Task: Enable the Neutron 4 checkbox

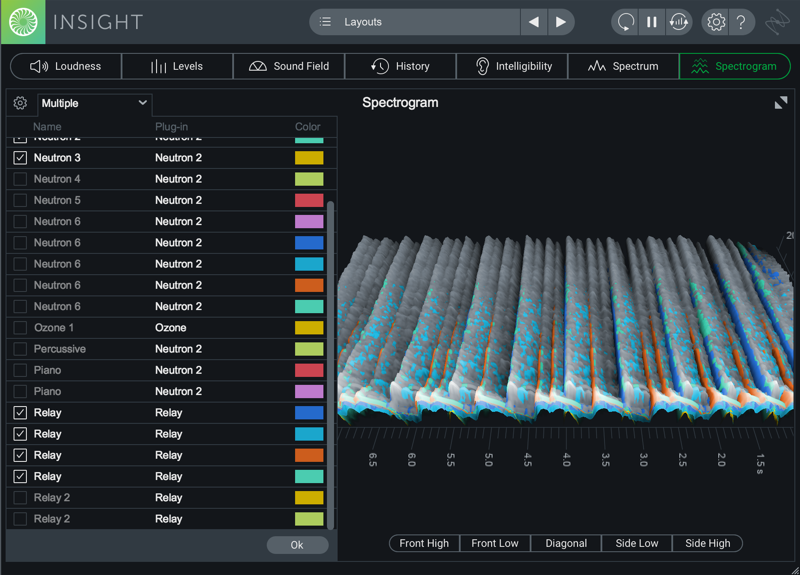Action: point(20,179)
